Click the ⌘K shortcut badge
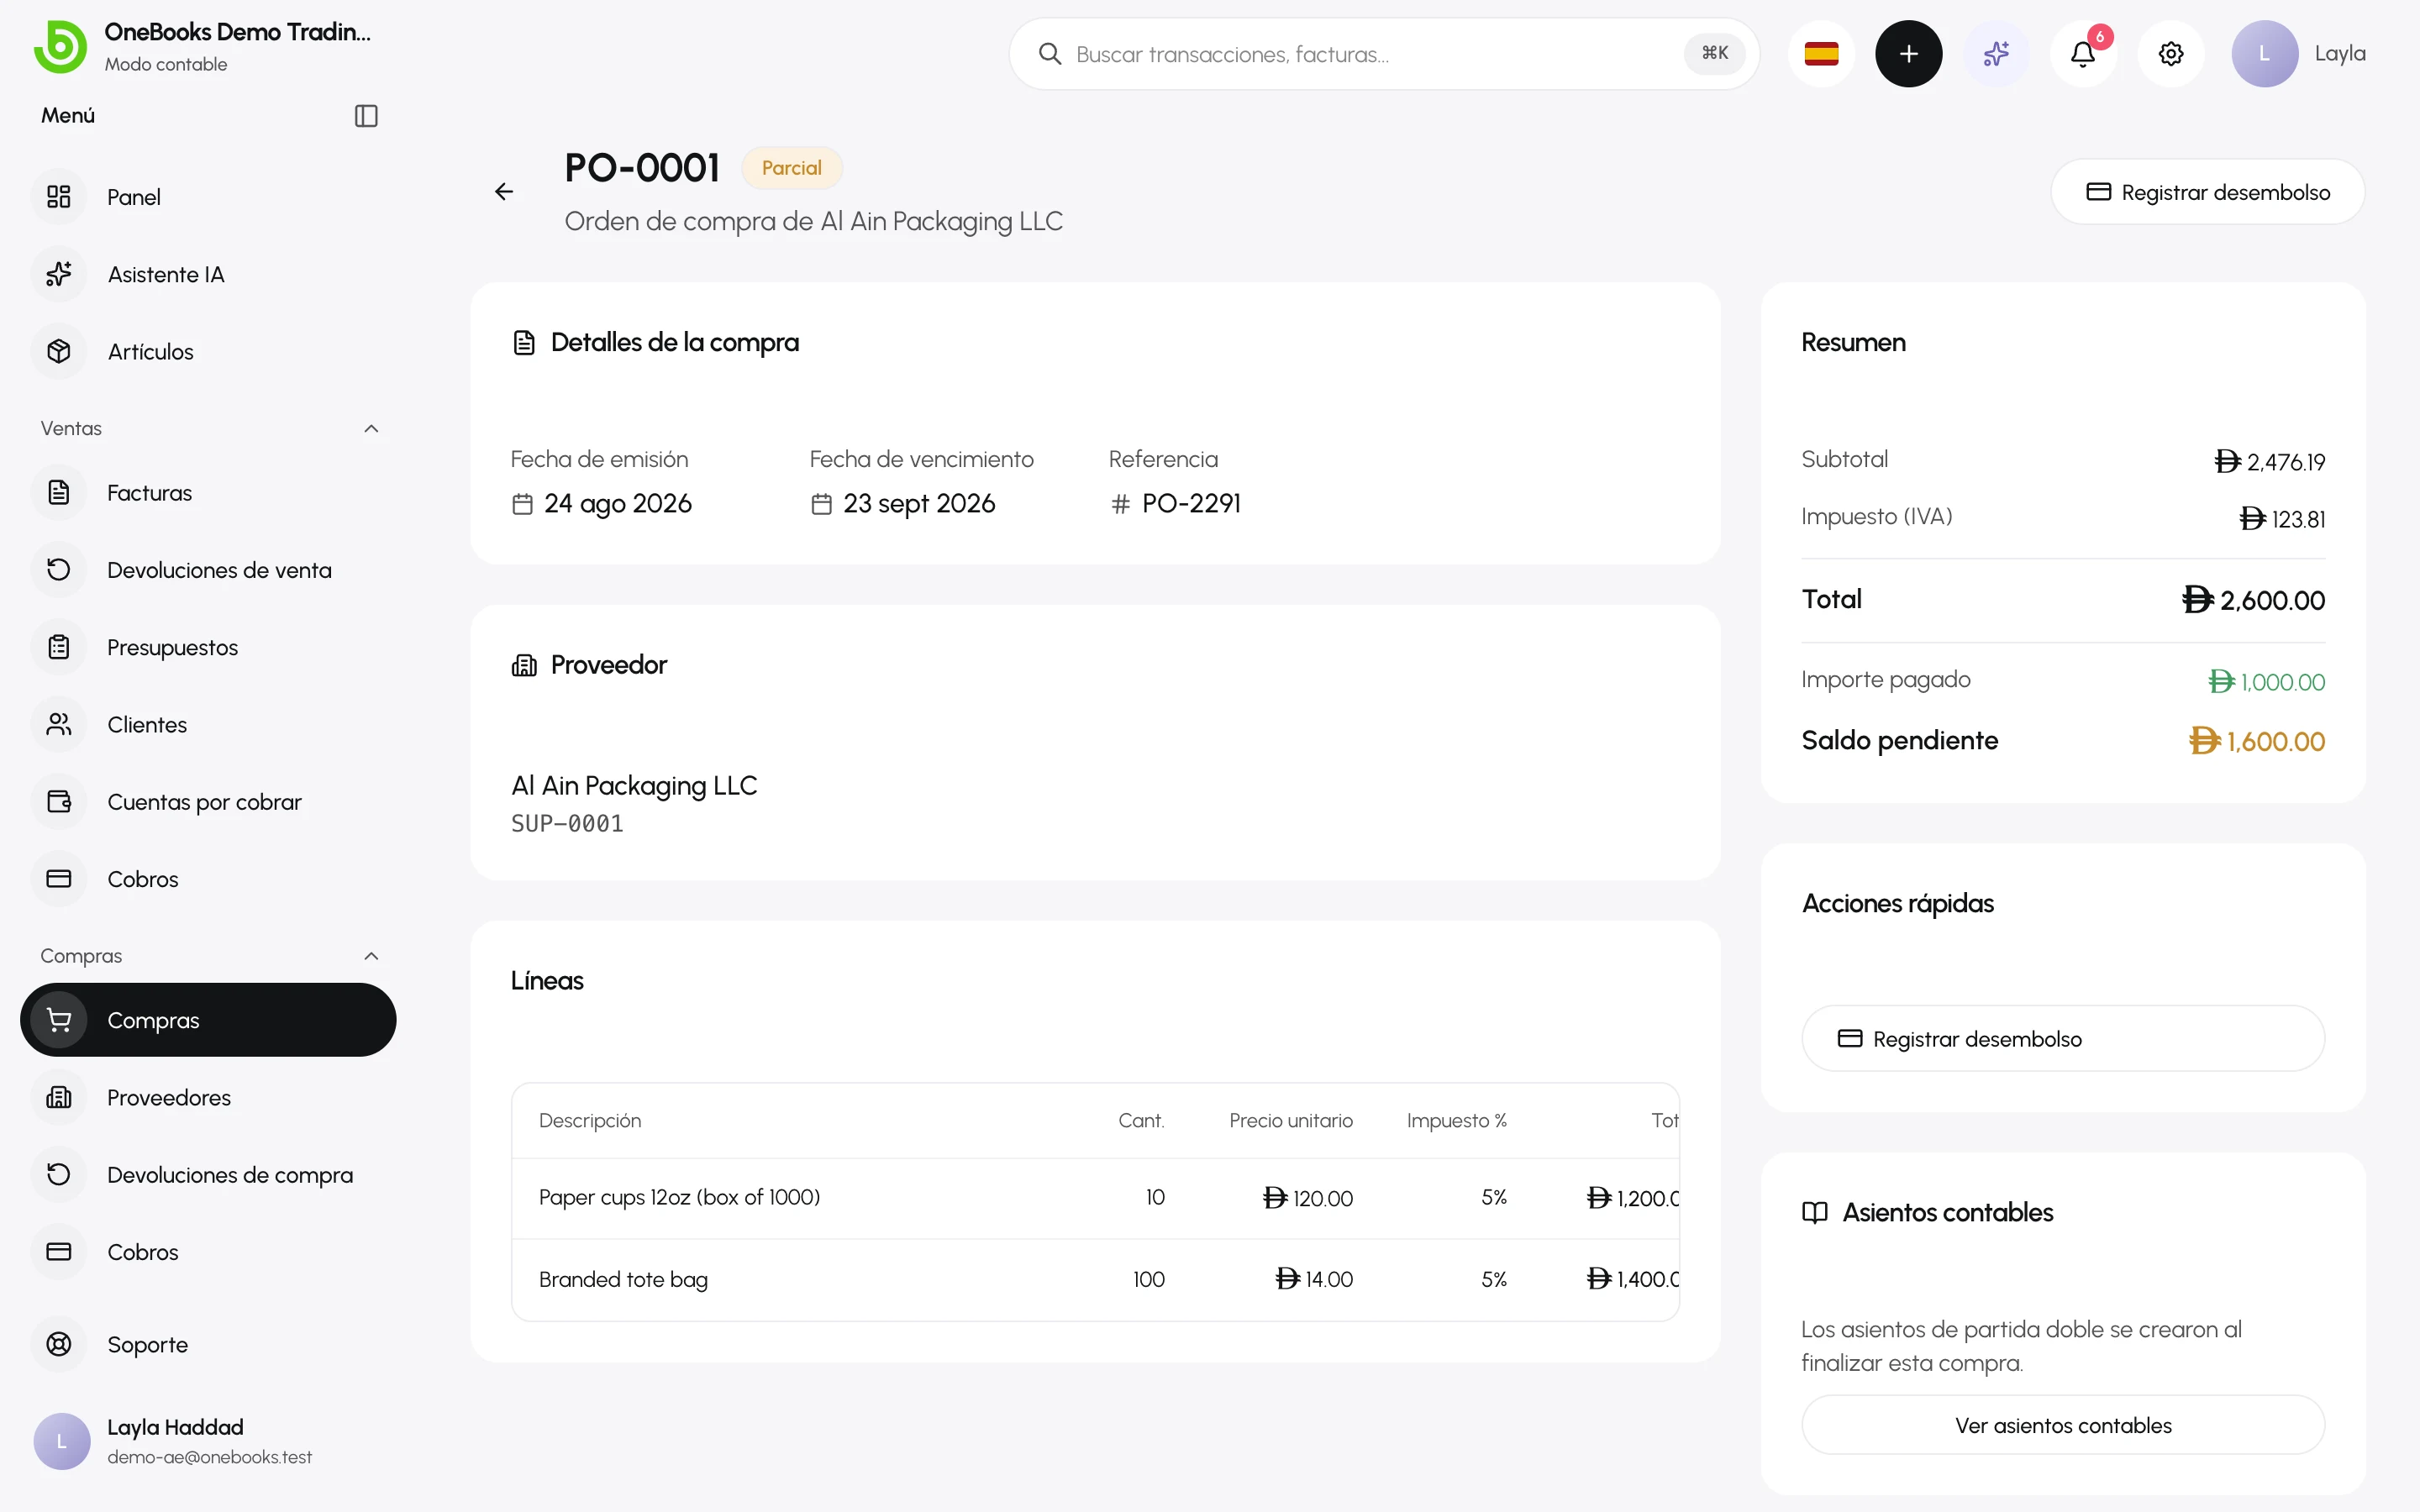 1714,53
